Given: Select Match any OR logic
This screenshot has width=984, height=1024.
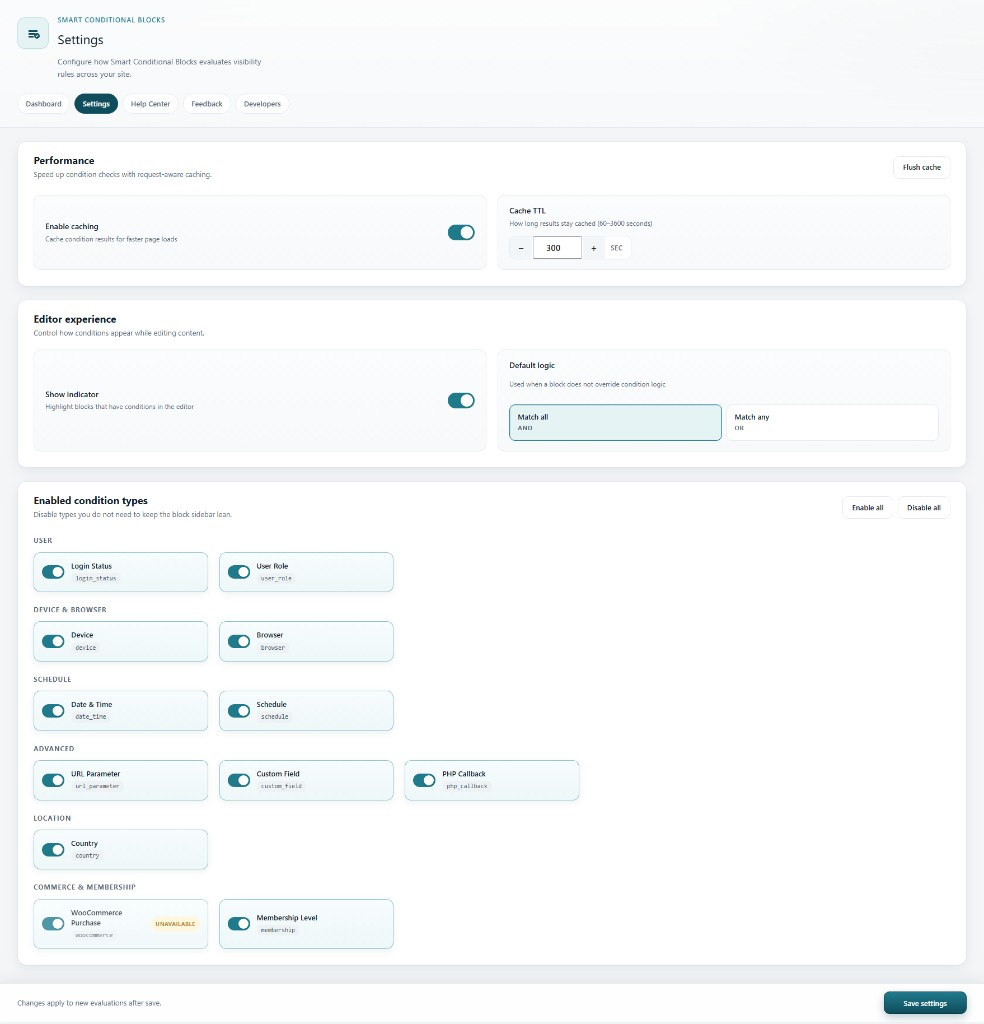Looking at the screenshot, I should pos(832,422).
